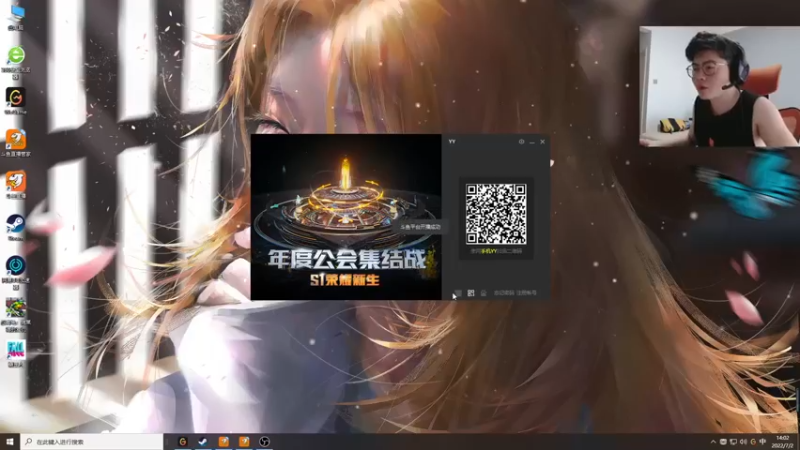This screenshot has height=450, width=800.
Task: Open WeGame from the taskbar
Action: [183, 442]
